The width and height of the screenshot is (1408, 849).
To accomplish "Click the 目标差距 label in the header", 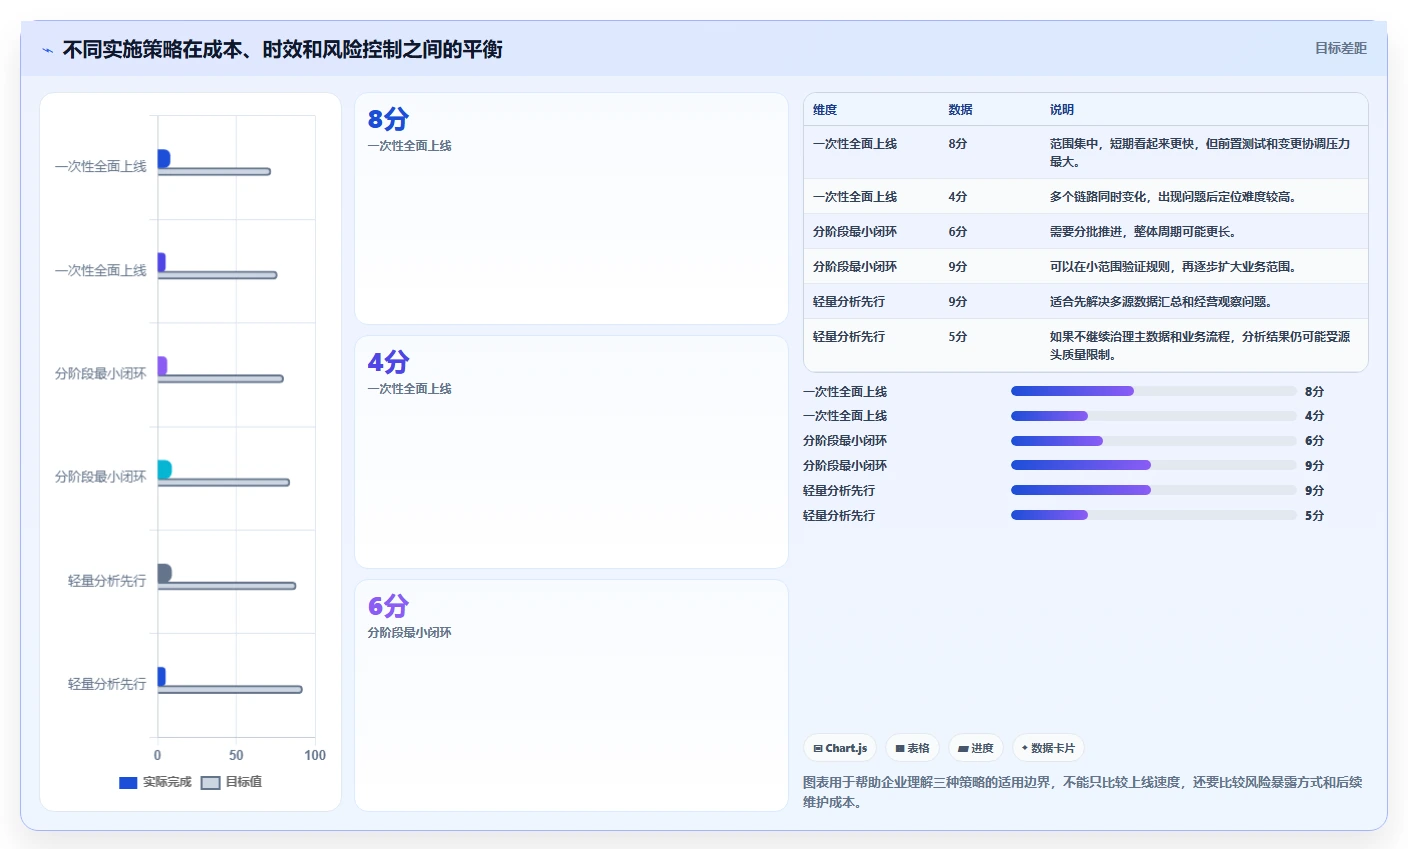I will tap(1340, 48).
